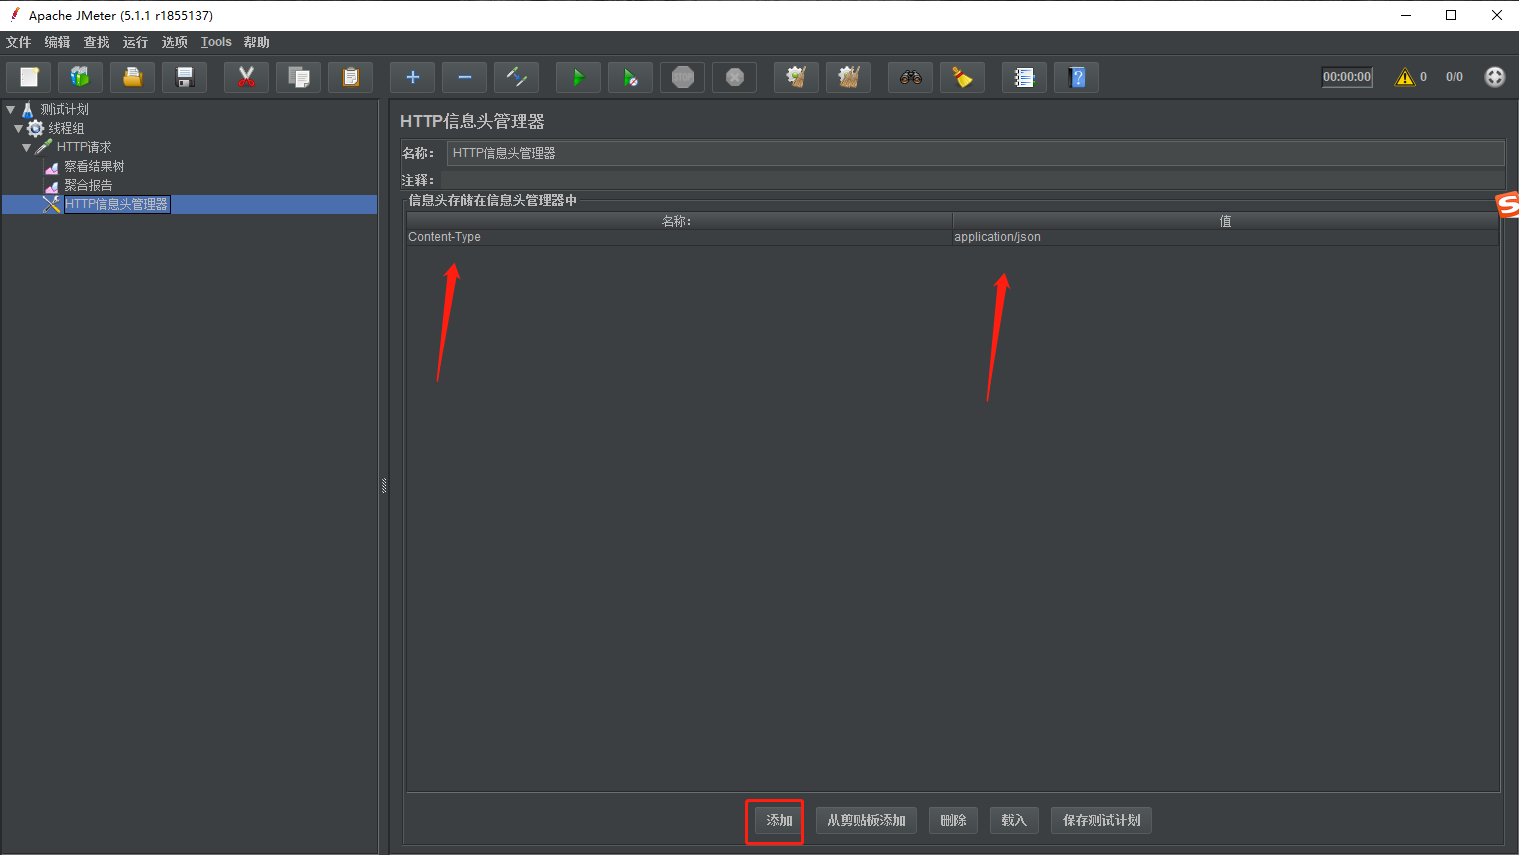This screenshot has height=855, width=1519.
Task: Click the remote engines circular status icon
Action: click(1494, 77)
